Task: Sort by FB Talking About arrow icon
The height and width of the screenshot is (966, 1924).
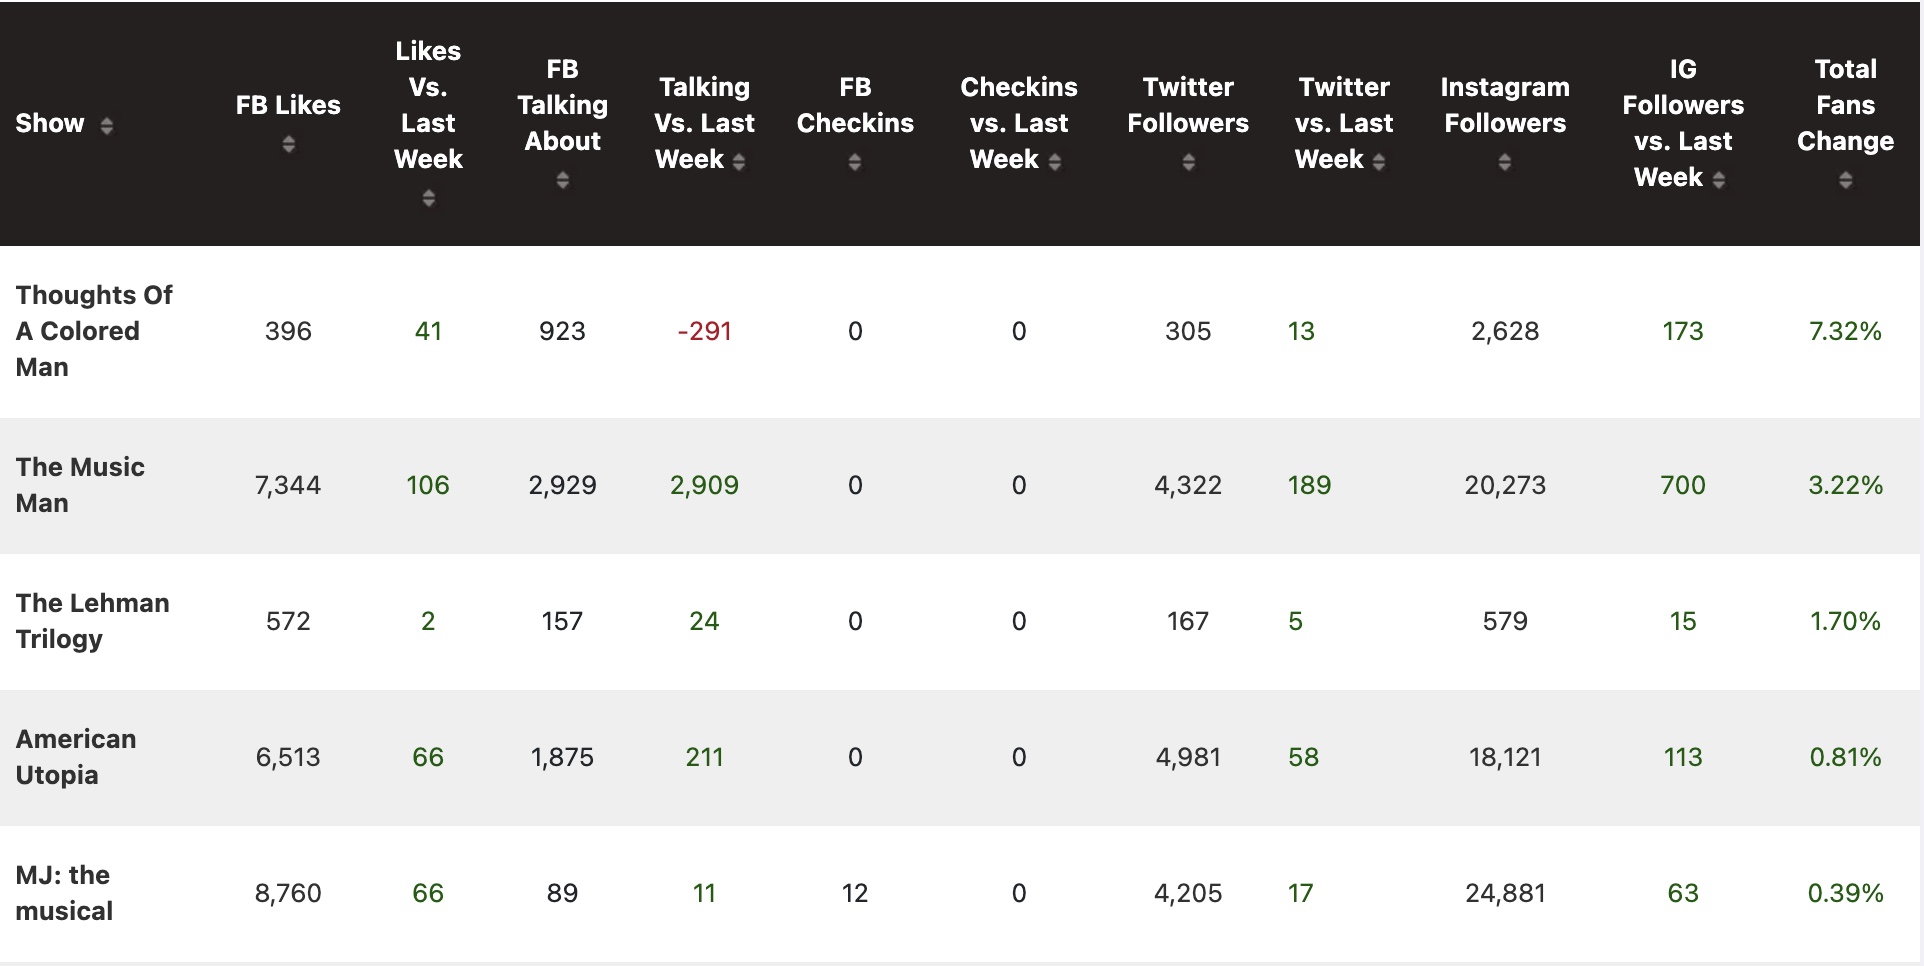Action: pos(563,180)
